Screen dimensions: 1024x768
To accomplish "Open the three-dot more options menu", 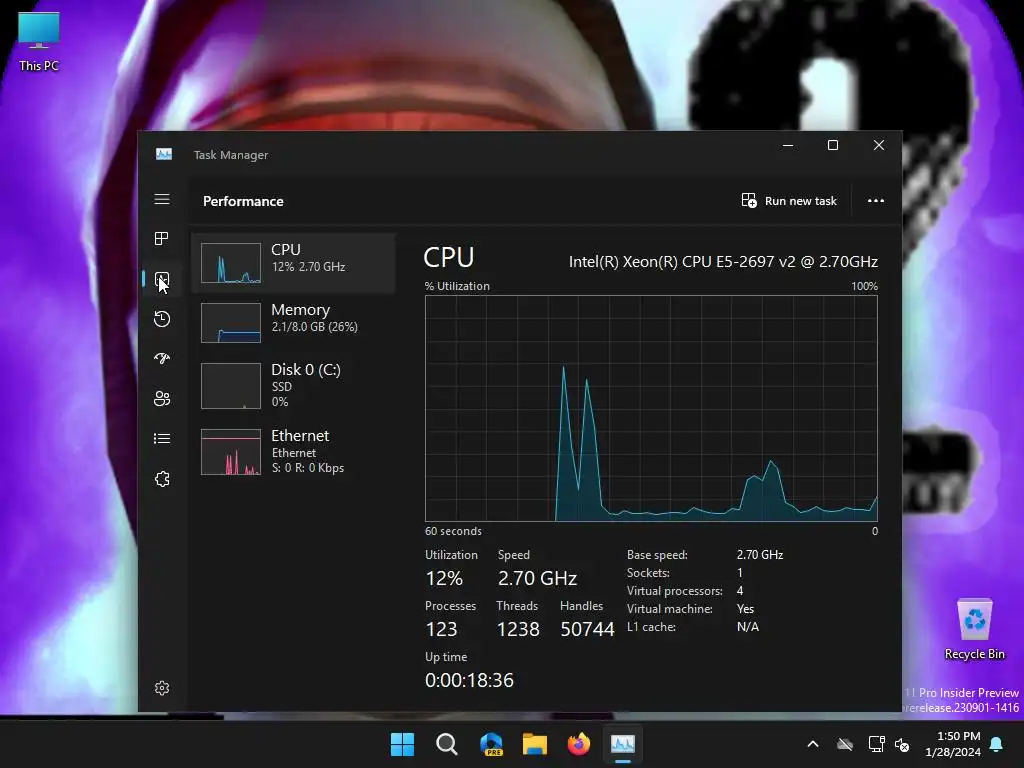I will (876, 201).
